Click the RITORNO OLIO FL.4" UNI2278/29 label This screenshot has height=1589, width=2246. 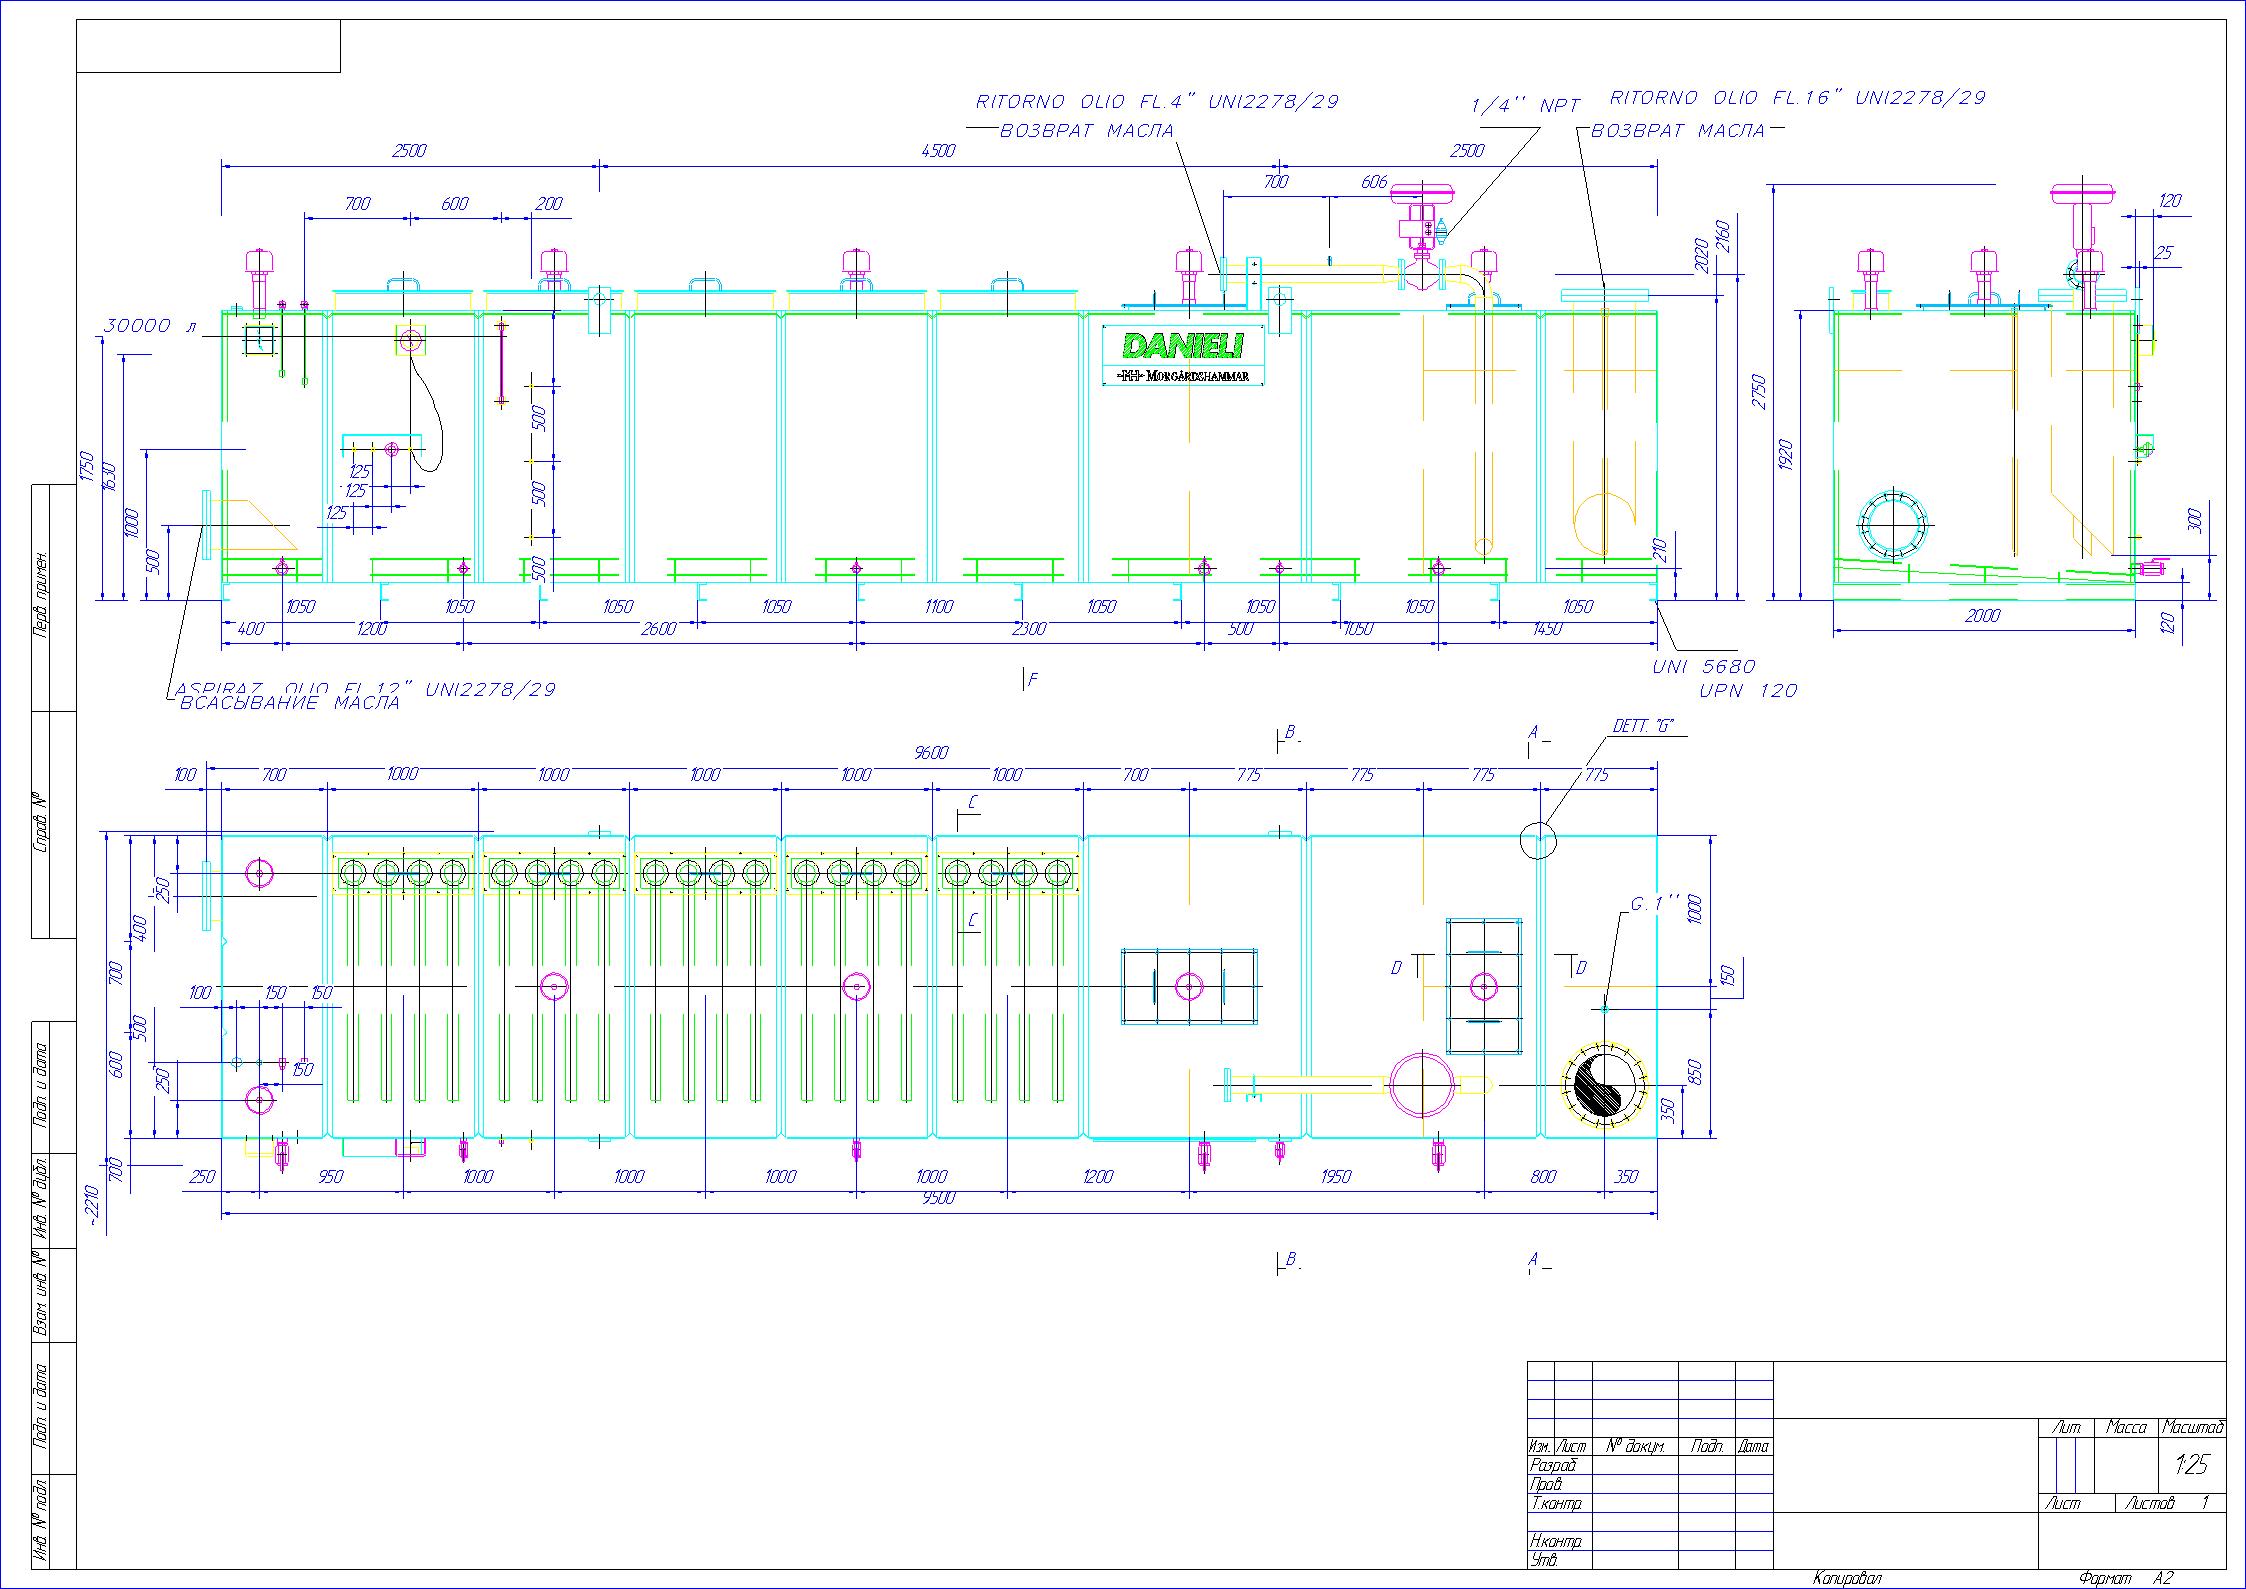1157,102
